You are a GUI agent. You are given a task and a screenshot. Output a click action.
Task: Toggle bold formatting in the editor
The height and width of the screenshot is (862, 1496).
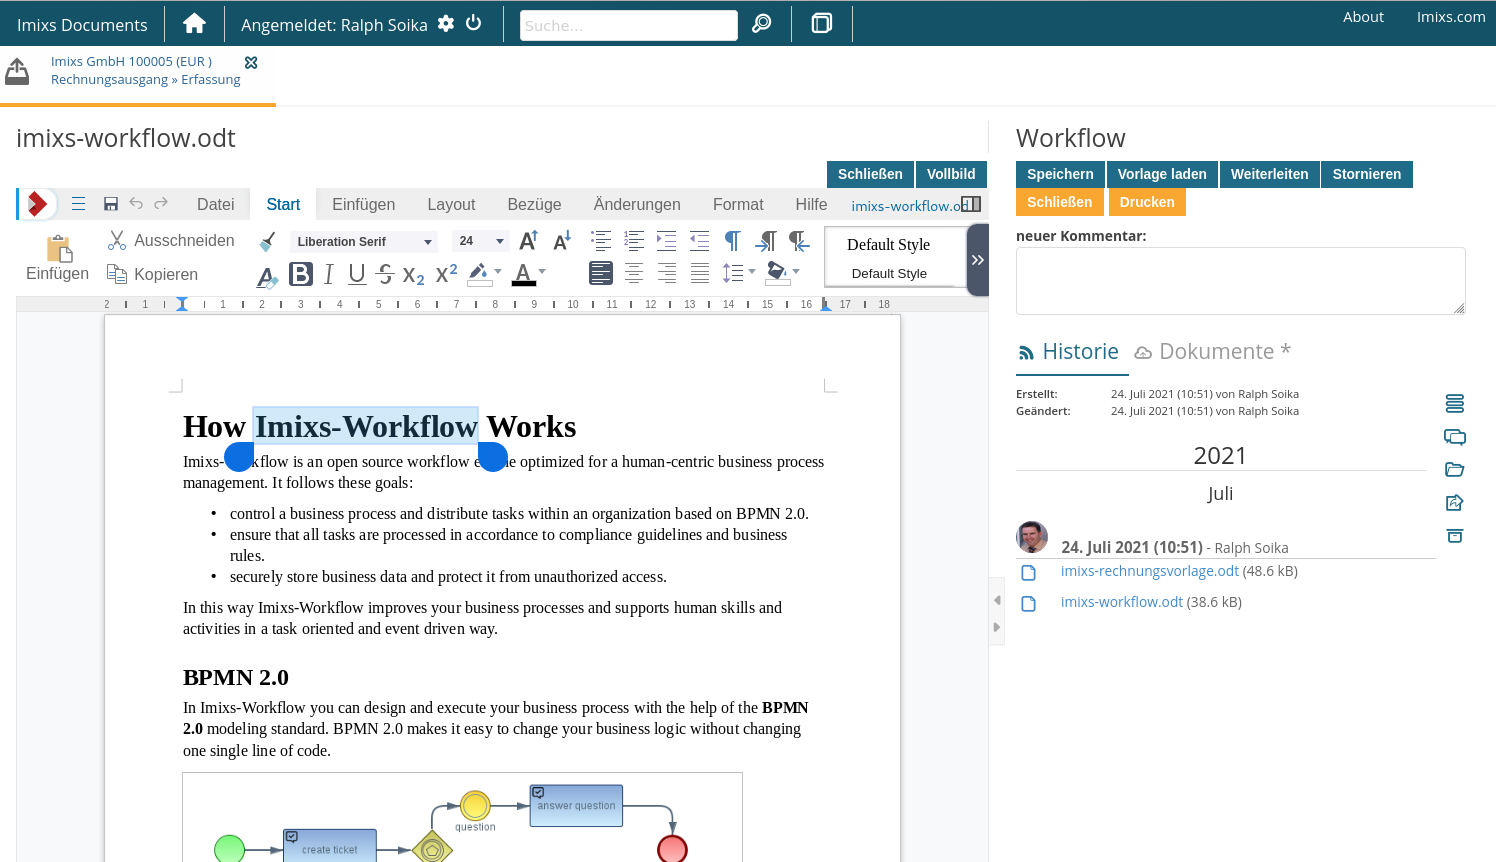click(301, 273)
